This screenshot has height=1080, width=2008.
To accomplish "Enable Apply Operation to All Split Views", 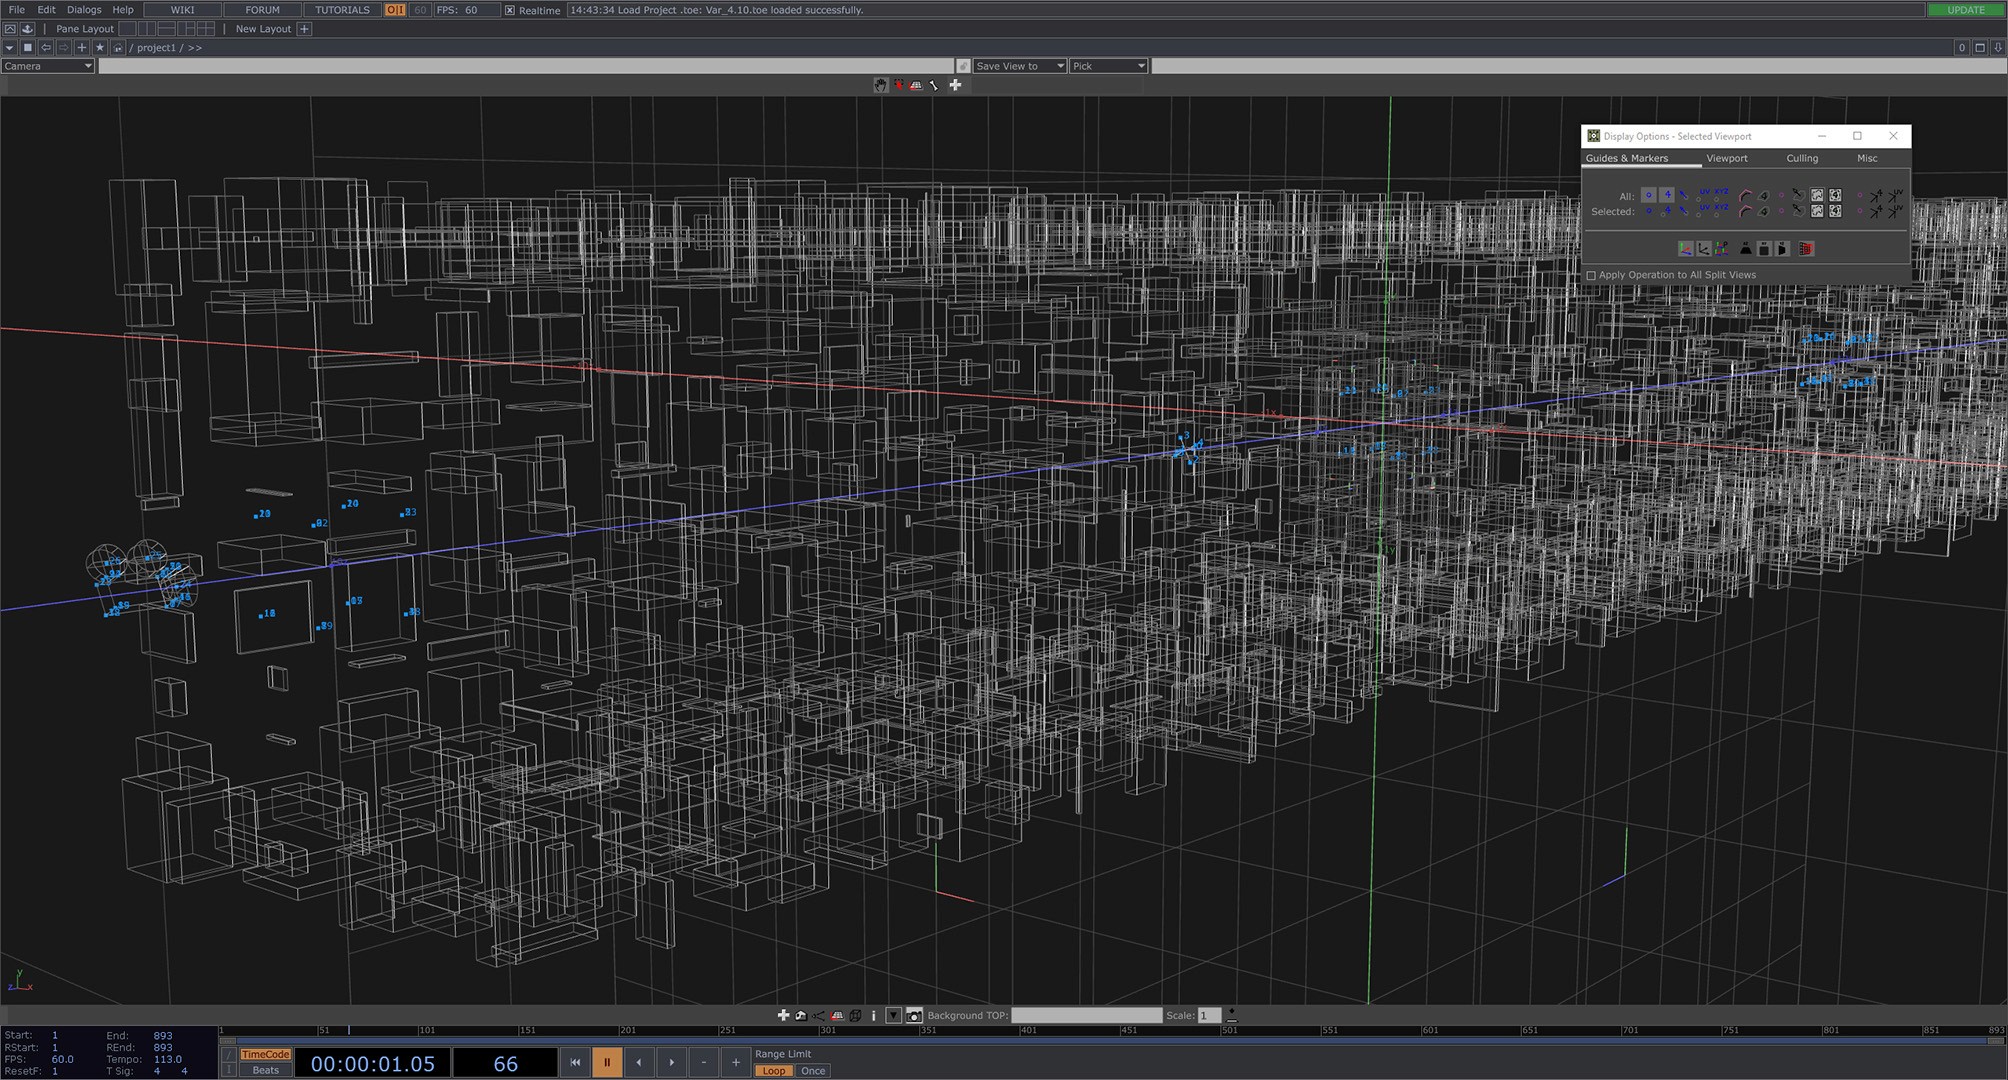I will tap(1591, 275).
